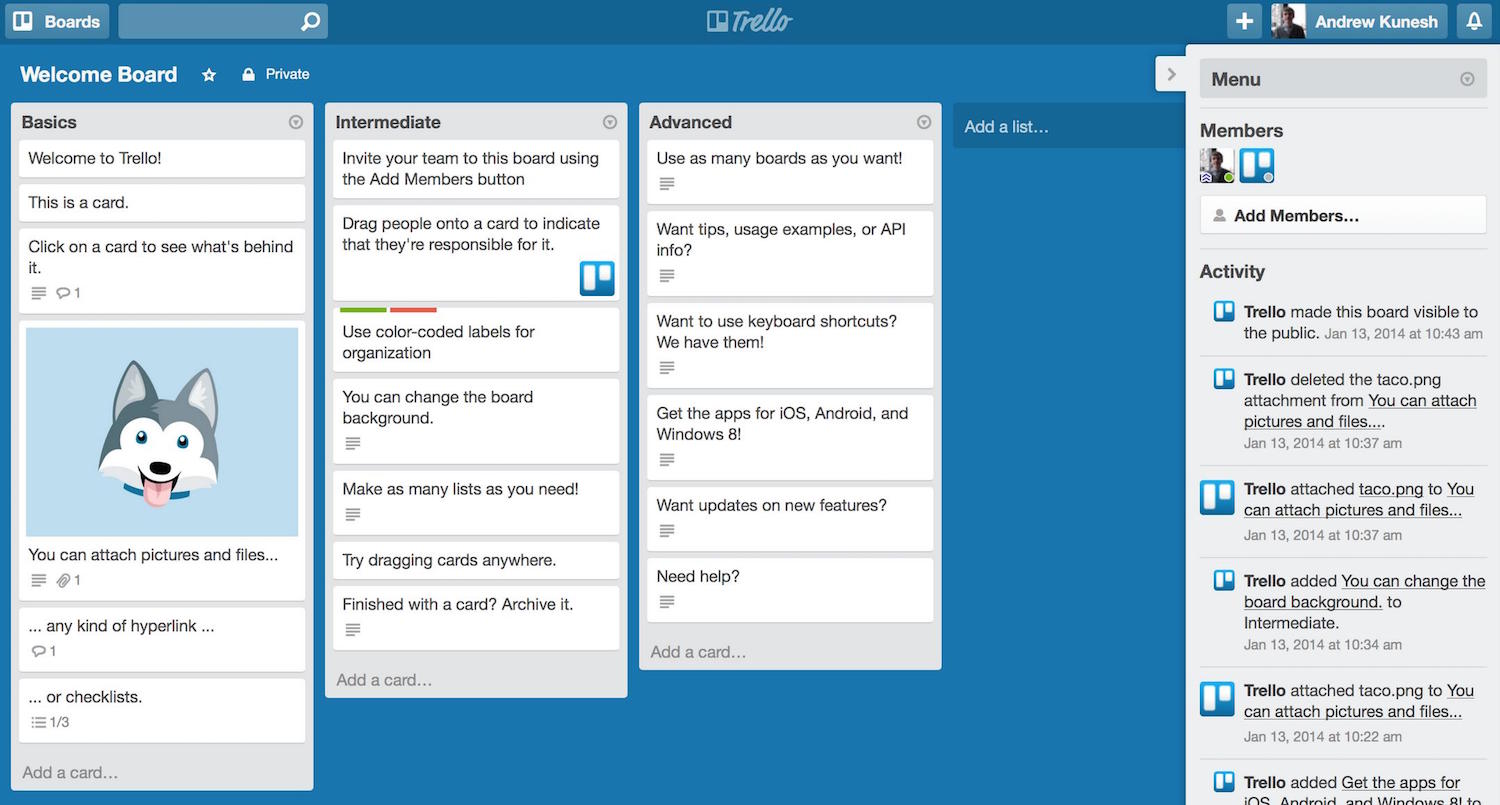Click description icon on 'Use as many boards' card

[x=667, y=184]
